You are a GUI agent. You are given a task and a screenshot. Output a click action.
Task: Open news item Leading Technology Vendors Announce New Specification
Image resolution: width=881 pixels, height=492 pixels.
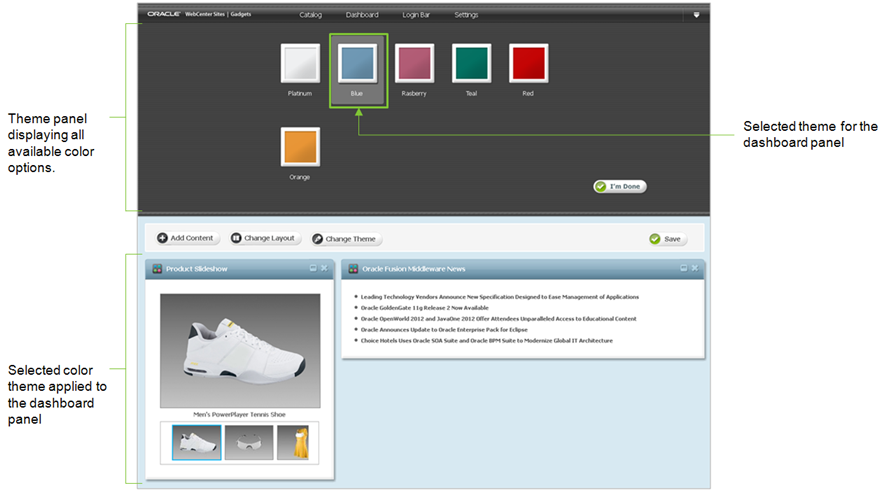[499, 297]
